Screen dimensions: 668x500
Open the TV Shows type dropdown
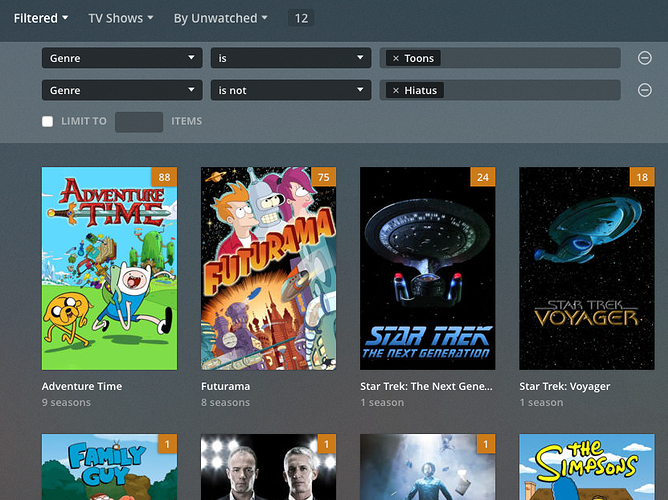121,18
